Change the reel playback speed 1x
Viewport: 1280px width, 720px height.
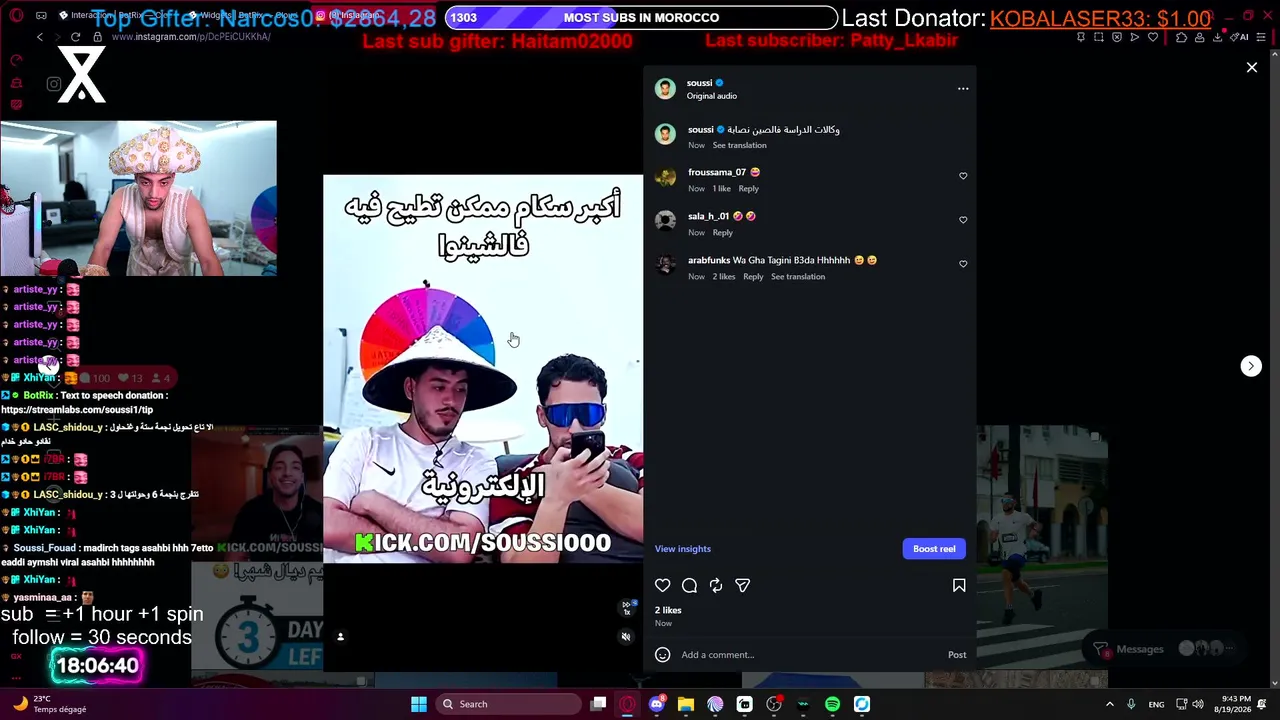click(628, 607)
